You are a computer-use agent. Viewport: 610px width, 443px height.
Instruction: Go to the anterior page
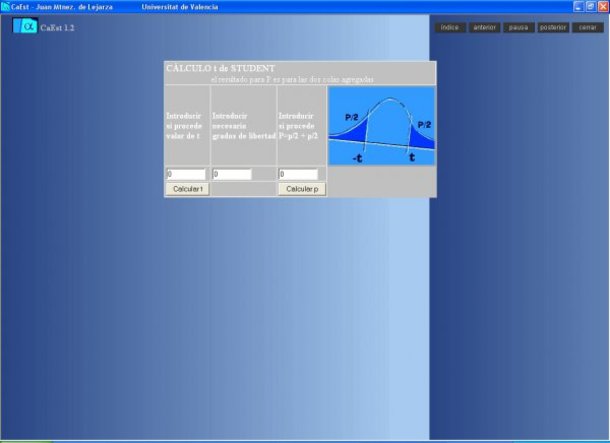pyautogui.click(x=484, y=27)
